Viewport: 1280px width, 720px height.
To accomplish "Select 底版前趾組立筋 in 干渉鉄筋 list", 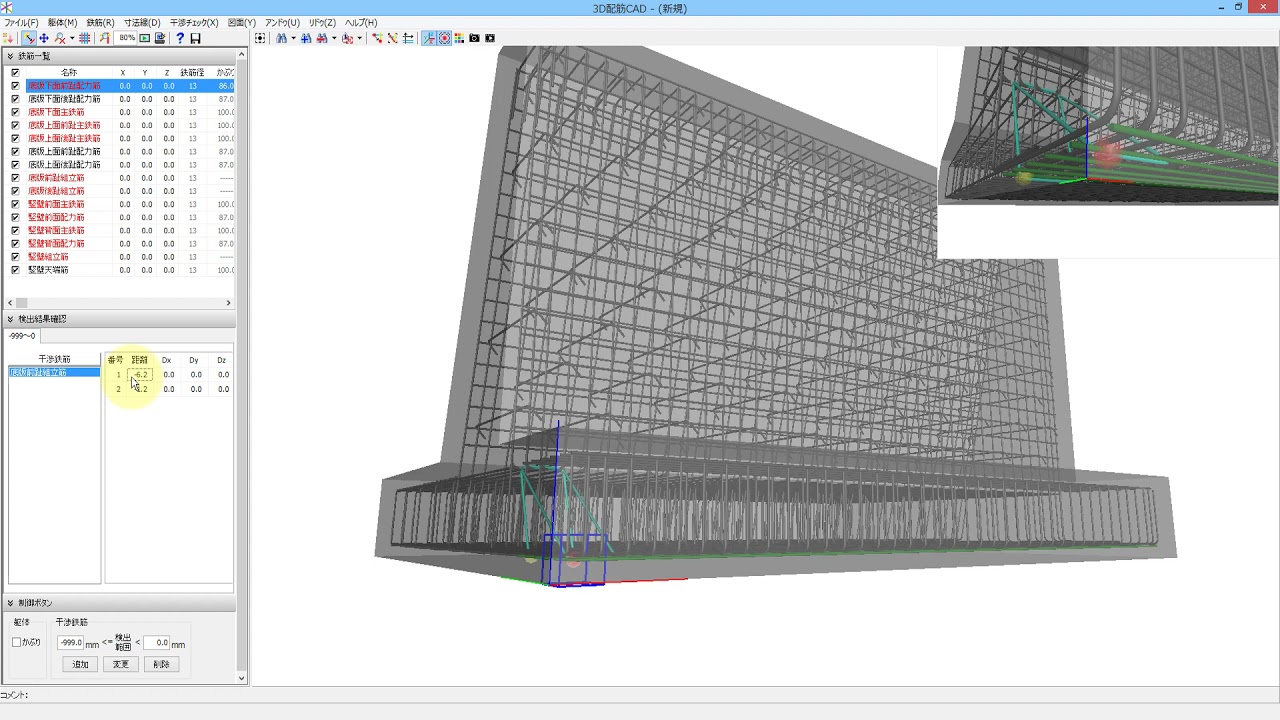I will pyautogui.click(x=54, y=372).
